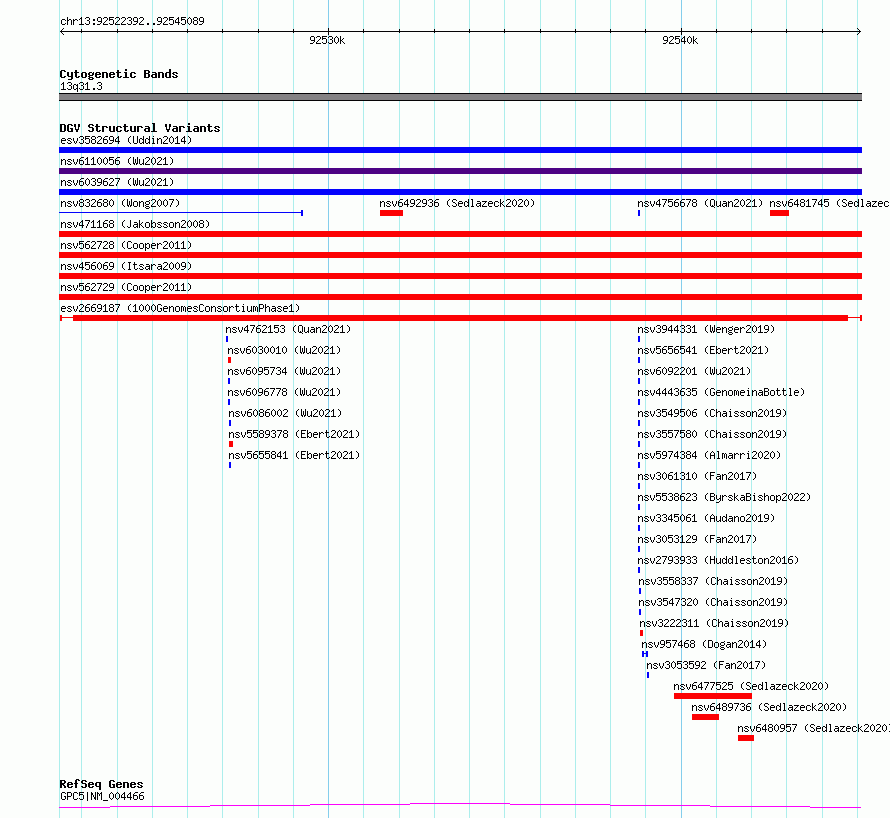The height and width of the screenshot is (818, 890).
Task: Click the nsv6492936 (Sedlazeck2020) red bar
Action: coord(391,213)
